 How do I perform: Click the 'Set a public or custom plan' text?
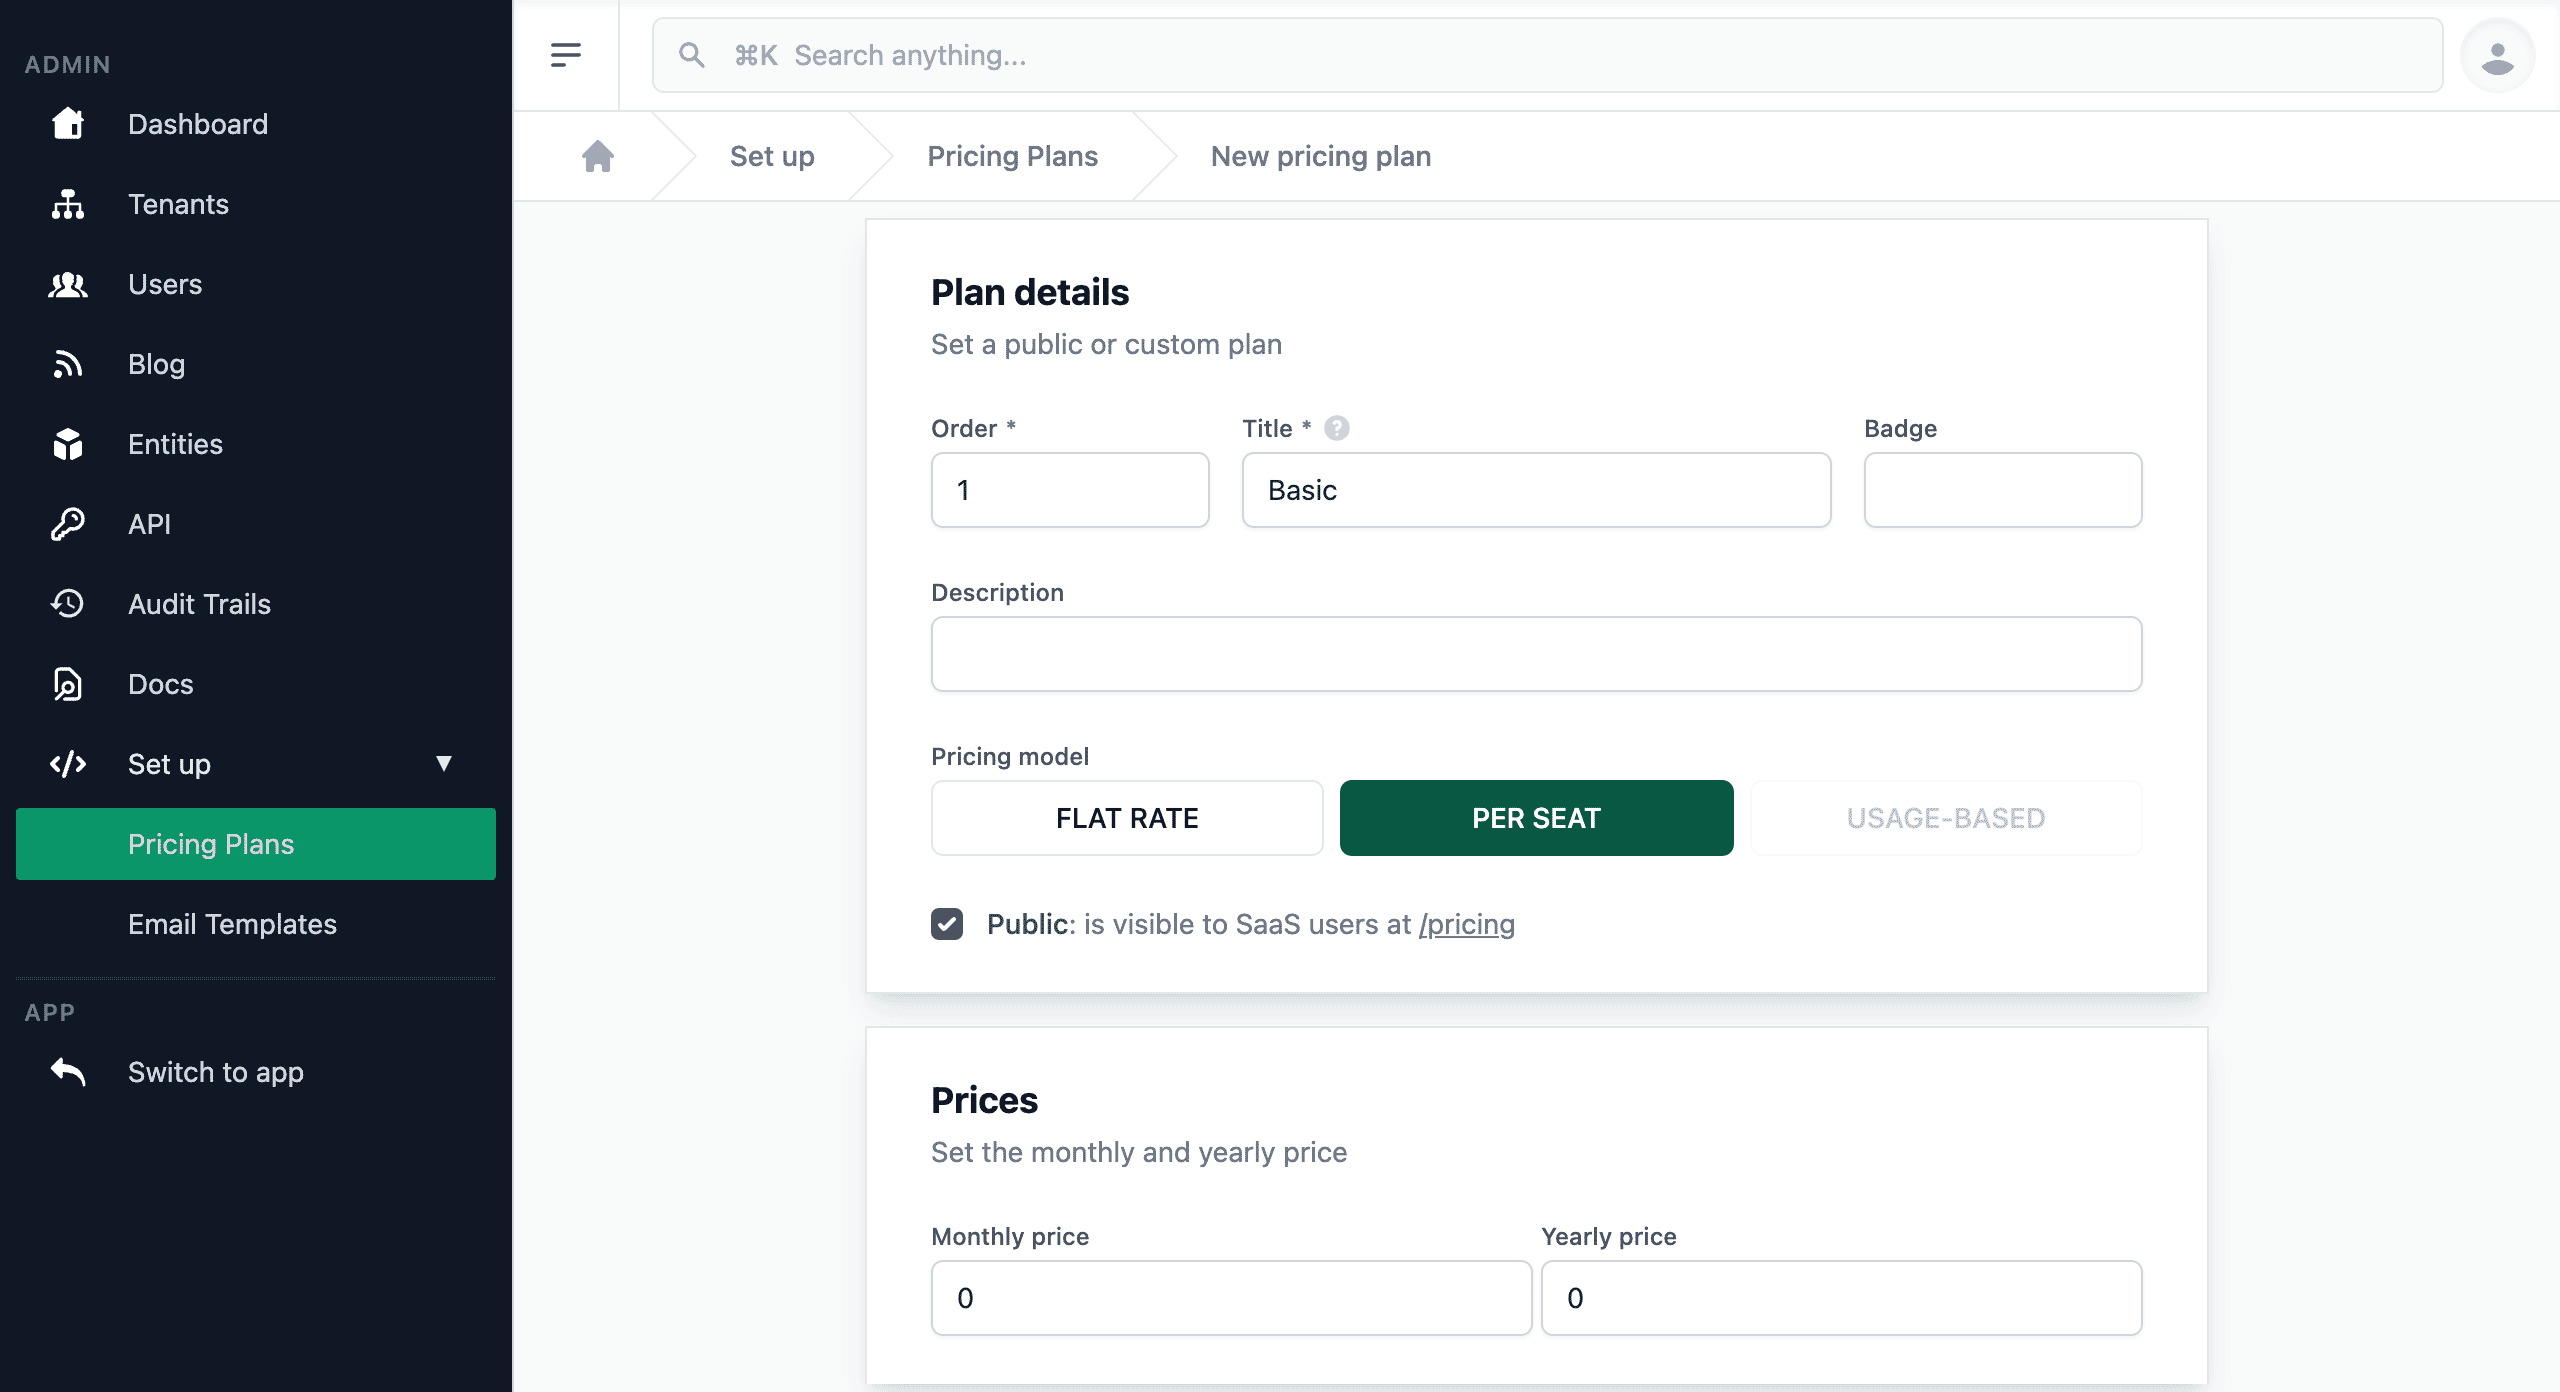(1106, 344)
